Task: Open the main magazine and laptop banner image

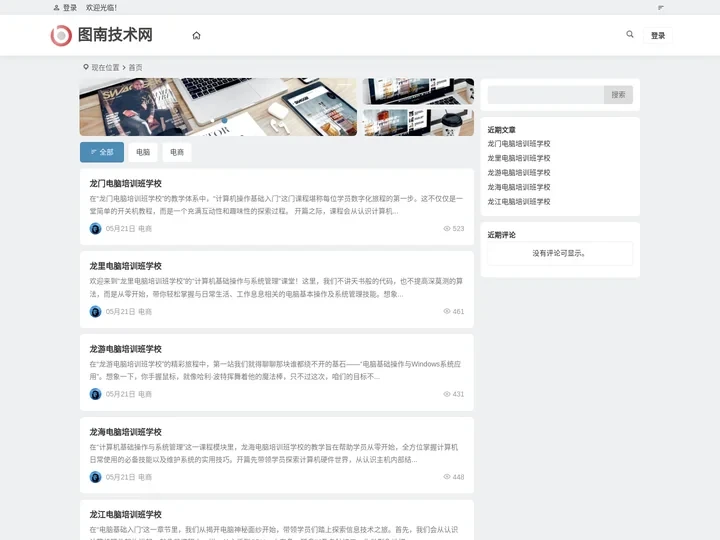Action: pos(218,107)
